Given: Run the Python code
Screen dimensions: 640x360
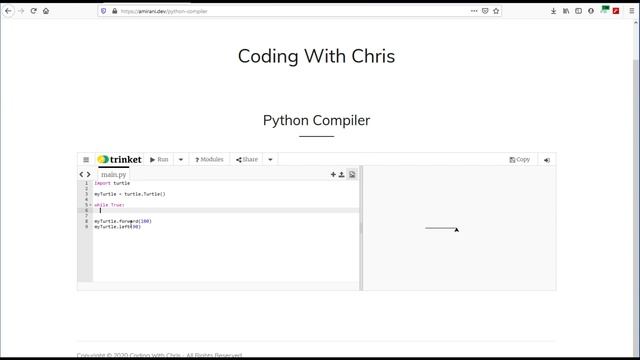Looking at the screenshot, I should [159, 160].
